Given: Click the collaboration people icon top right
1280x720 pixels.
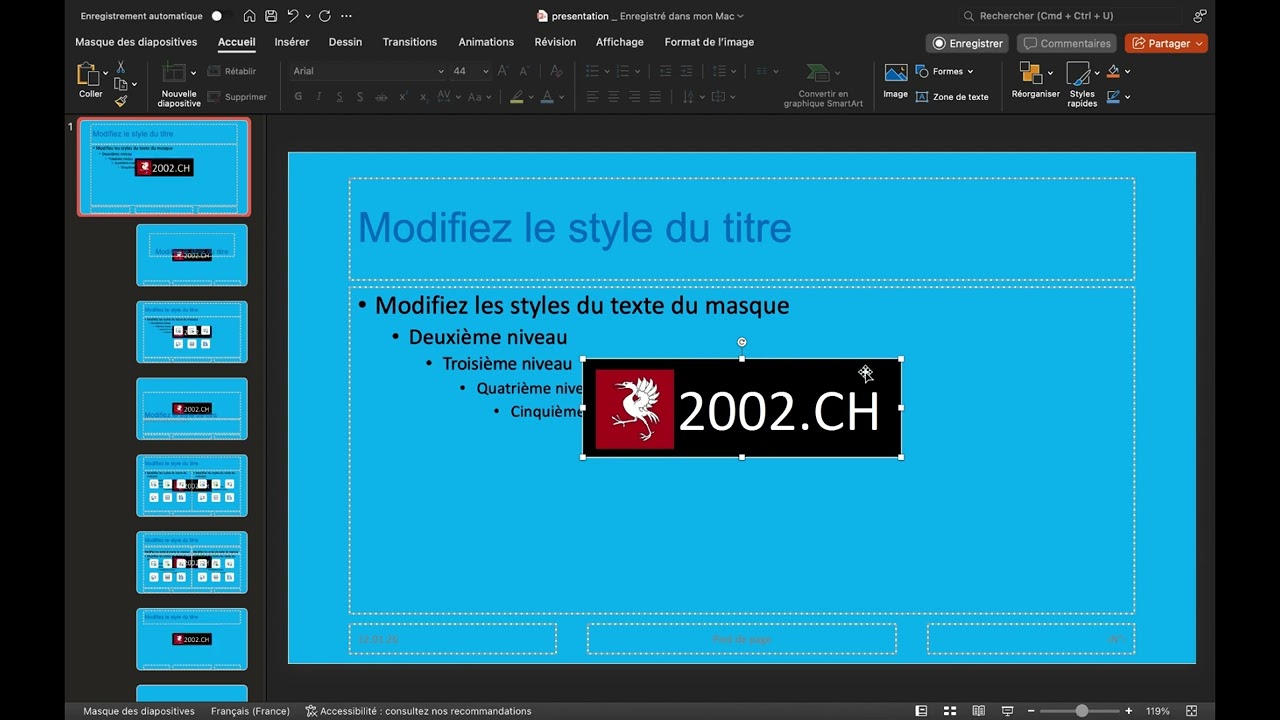Looking at the screenshot, I should 1199,16.
